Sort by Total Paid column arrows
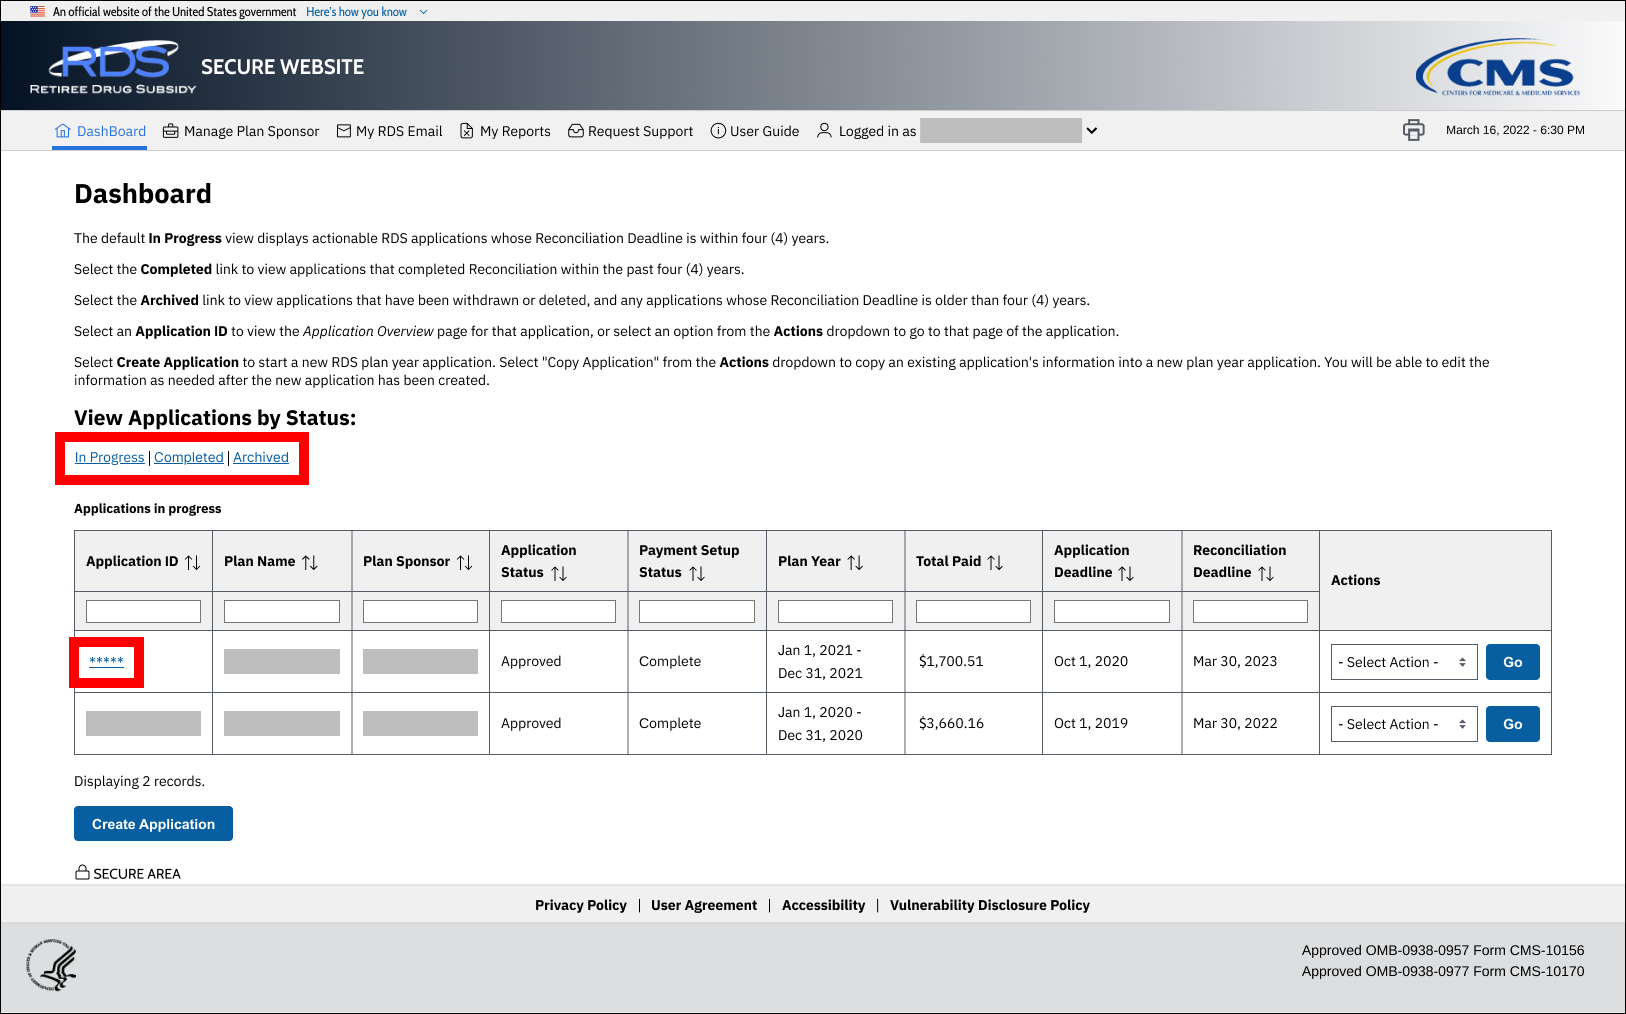The image size is (1626, 1014). pos(995,562)
